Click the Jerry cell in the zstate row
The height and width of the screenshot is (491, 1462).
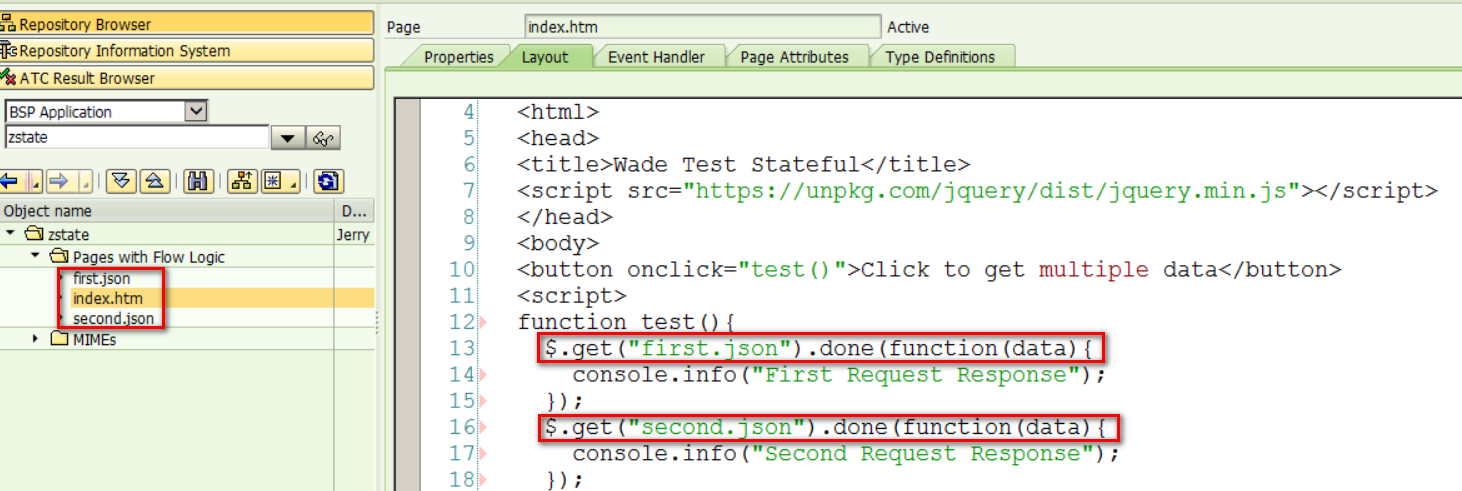click(353, 235)
